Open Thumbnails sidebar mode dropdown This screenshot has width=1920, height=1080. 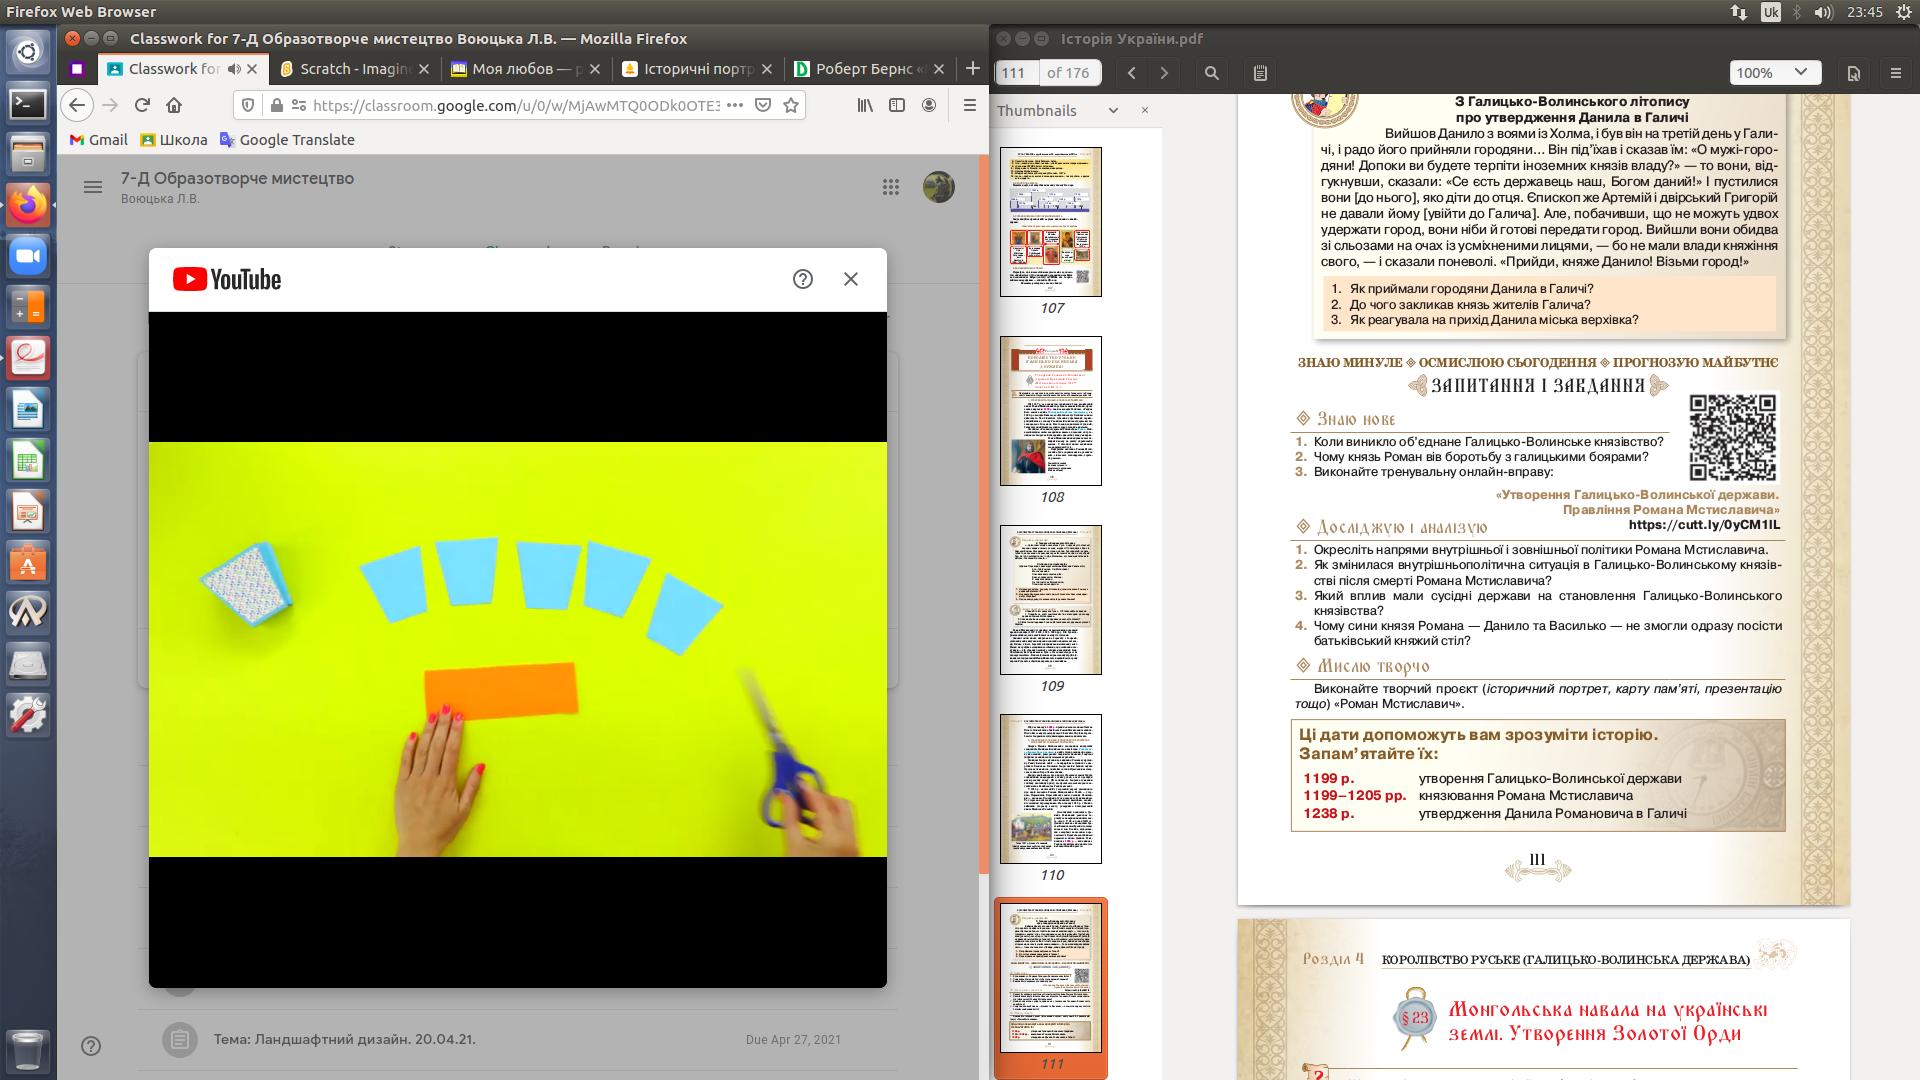coord(1113,111)
